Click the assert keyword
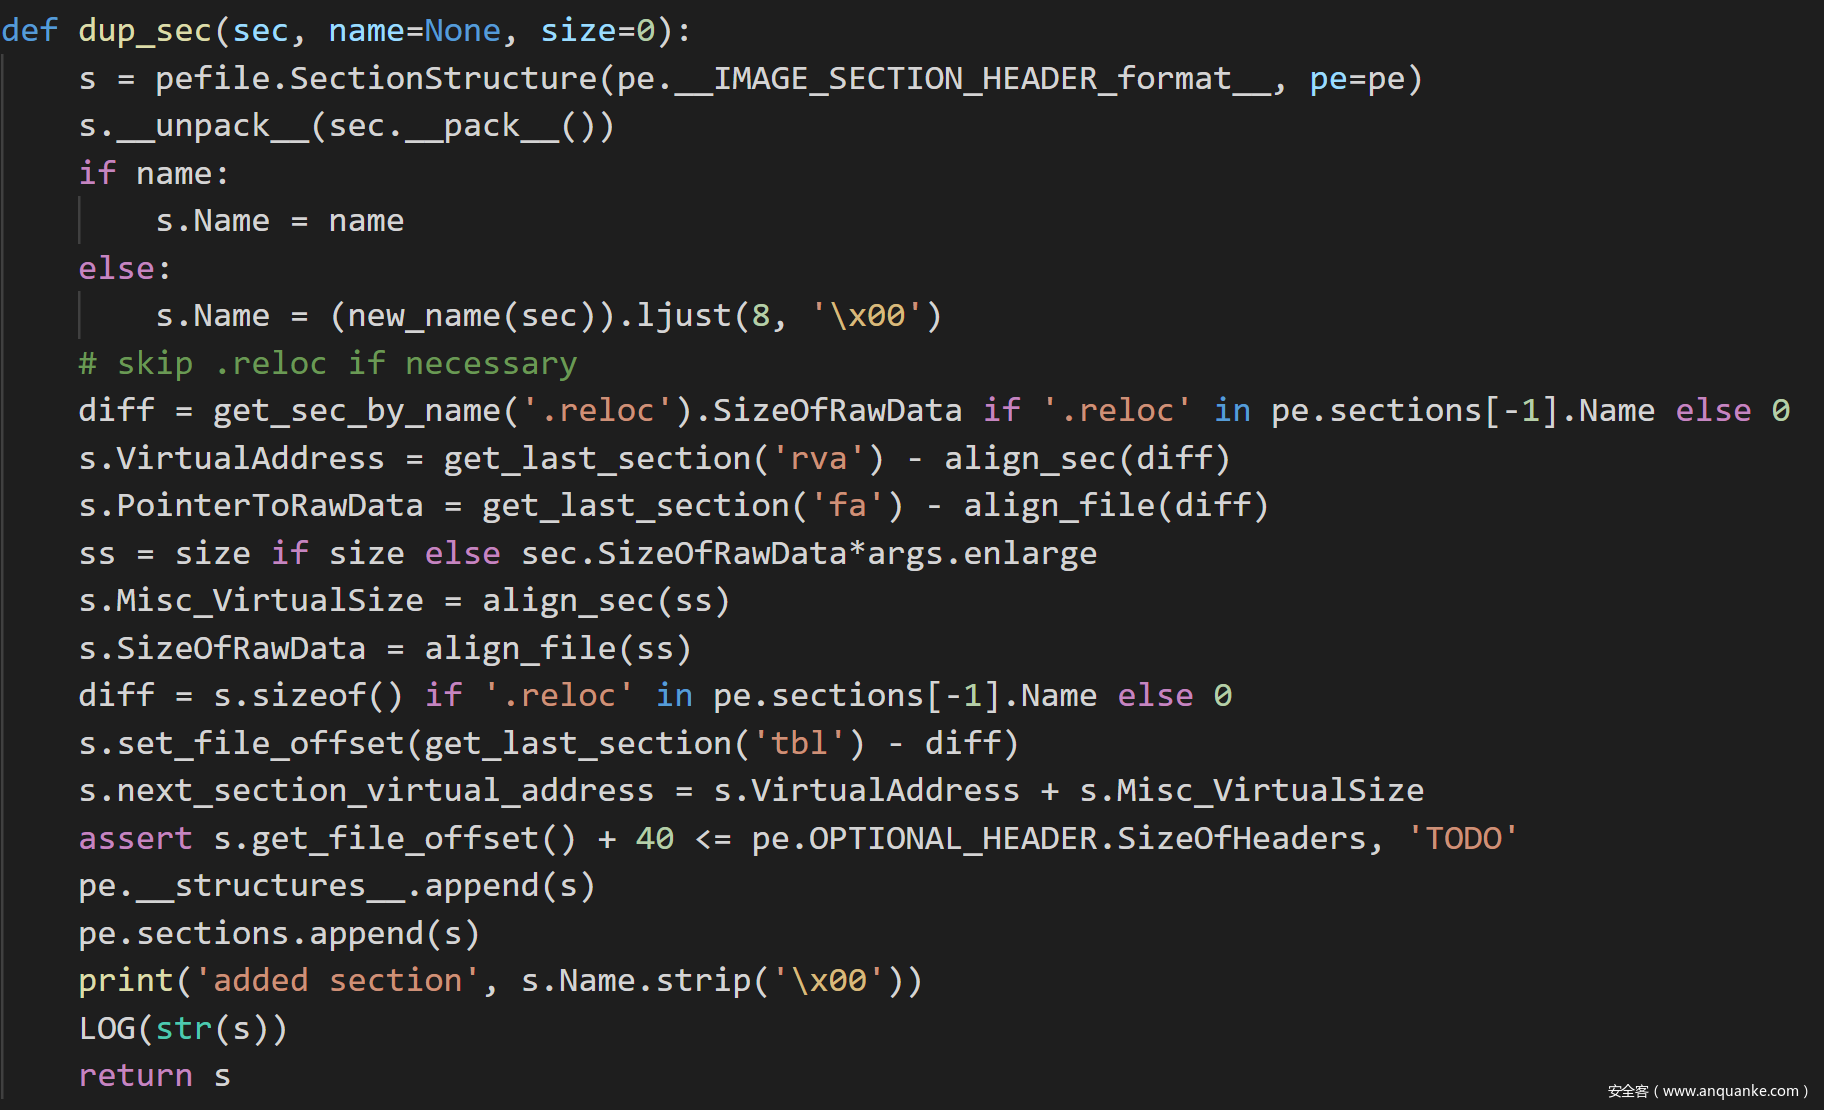This screenshot has width=1824, height=1110. click(x=135, y=838)
